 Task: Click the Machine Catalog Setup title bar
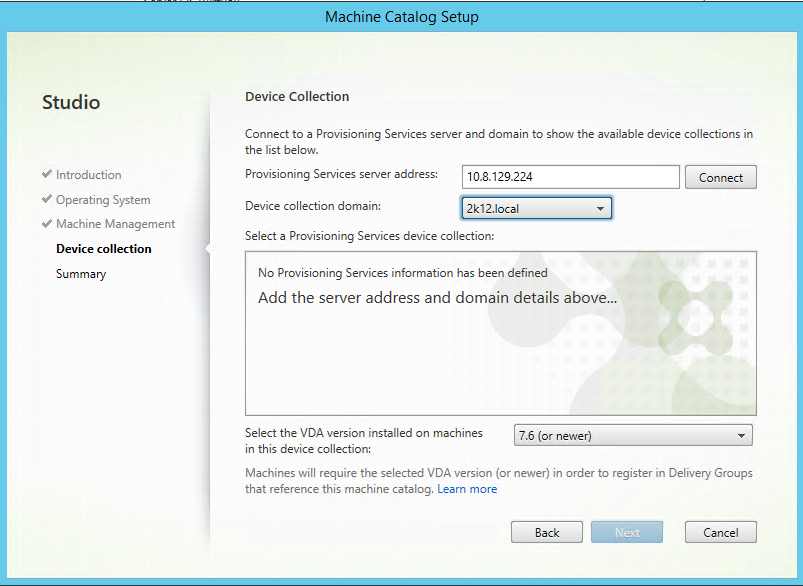(402, 17)
